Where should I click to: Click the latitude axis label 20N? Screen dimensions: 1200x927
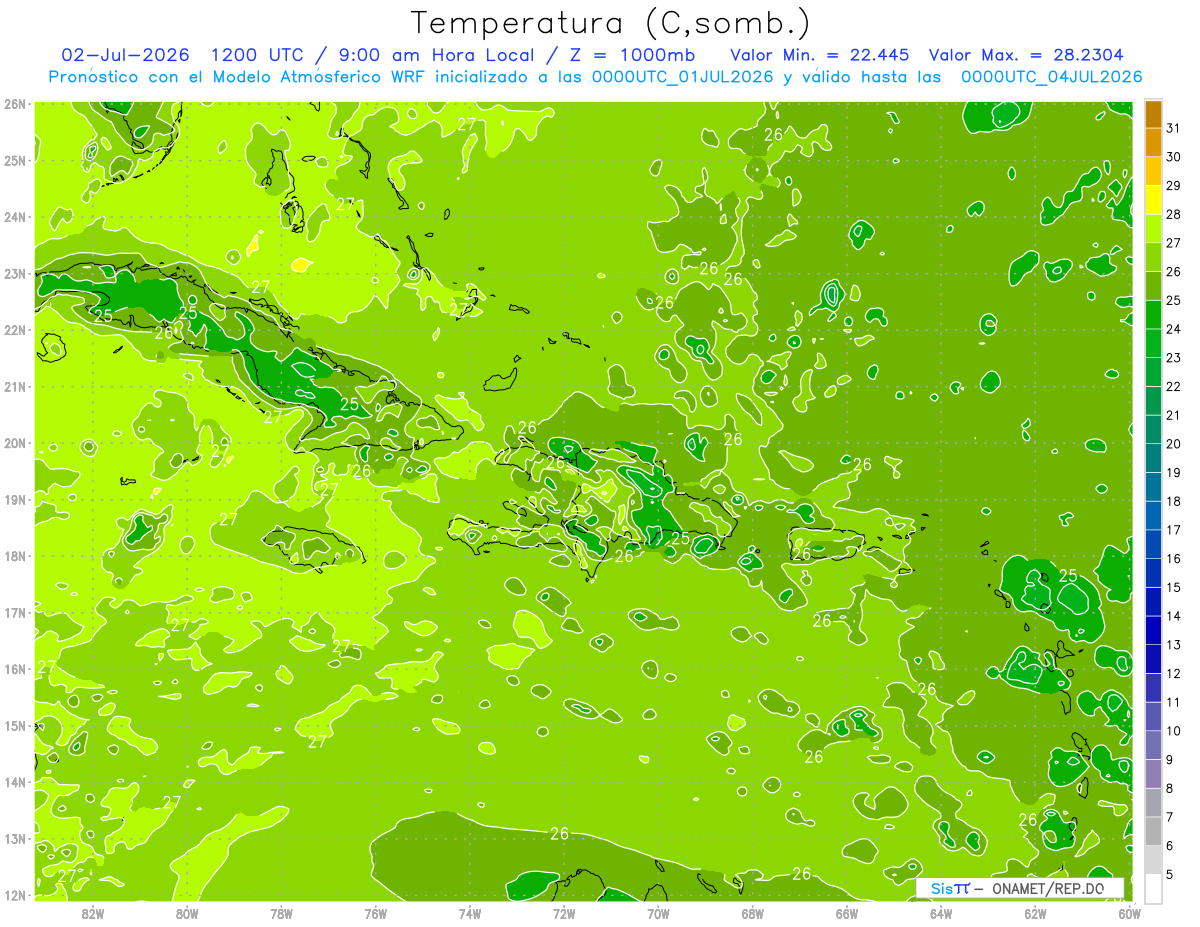16,443
